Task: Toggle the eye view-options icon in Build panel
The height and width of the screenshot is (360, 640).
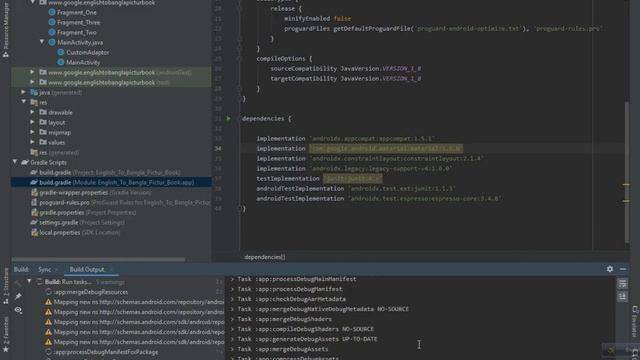Action: pyautogui.click(x=18, y=310)
